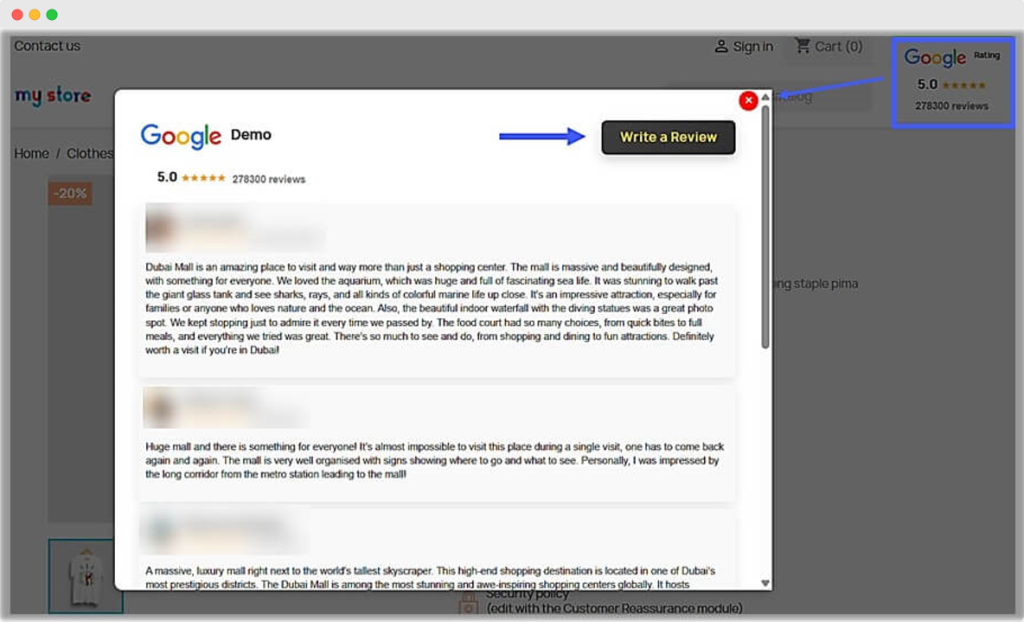Open the Clothes breadcrumb link
The height and width of the screenshot is (622, 1024).
coord(90,154)
